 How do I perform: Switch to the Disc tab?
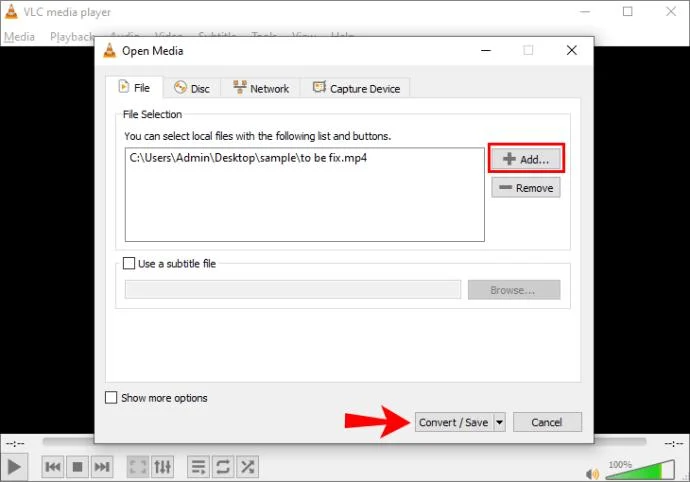click(x=192, y=88)
